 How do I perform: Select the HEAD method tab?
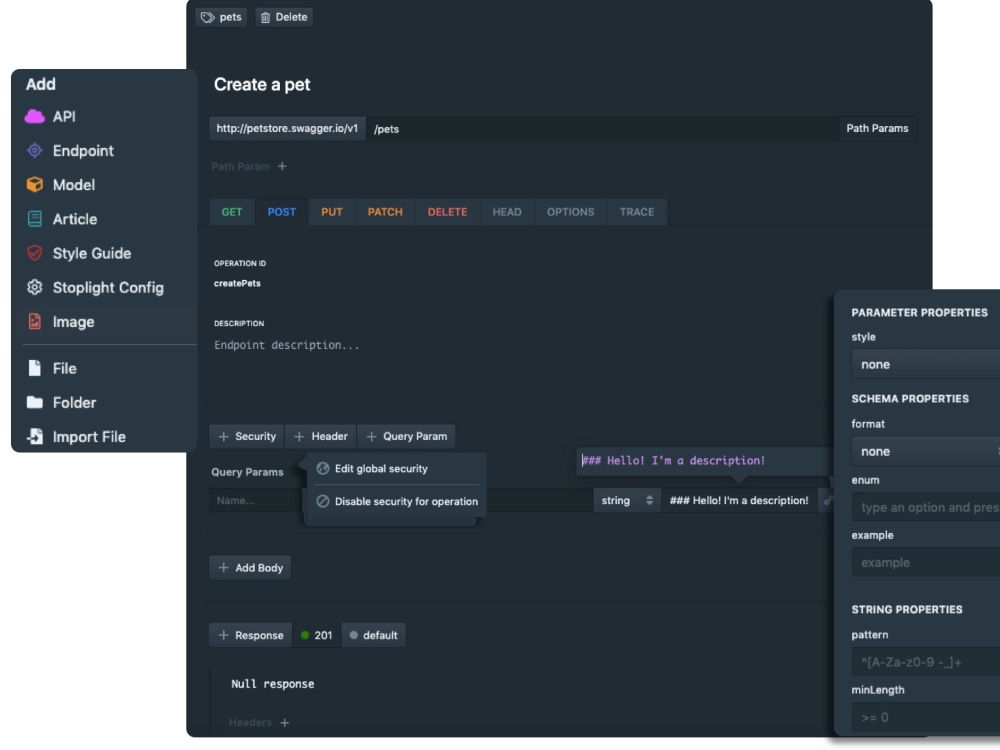click(x=506, y=212)
